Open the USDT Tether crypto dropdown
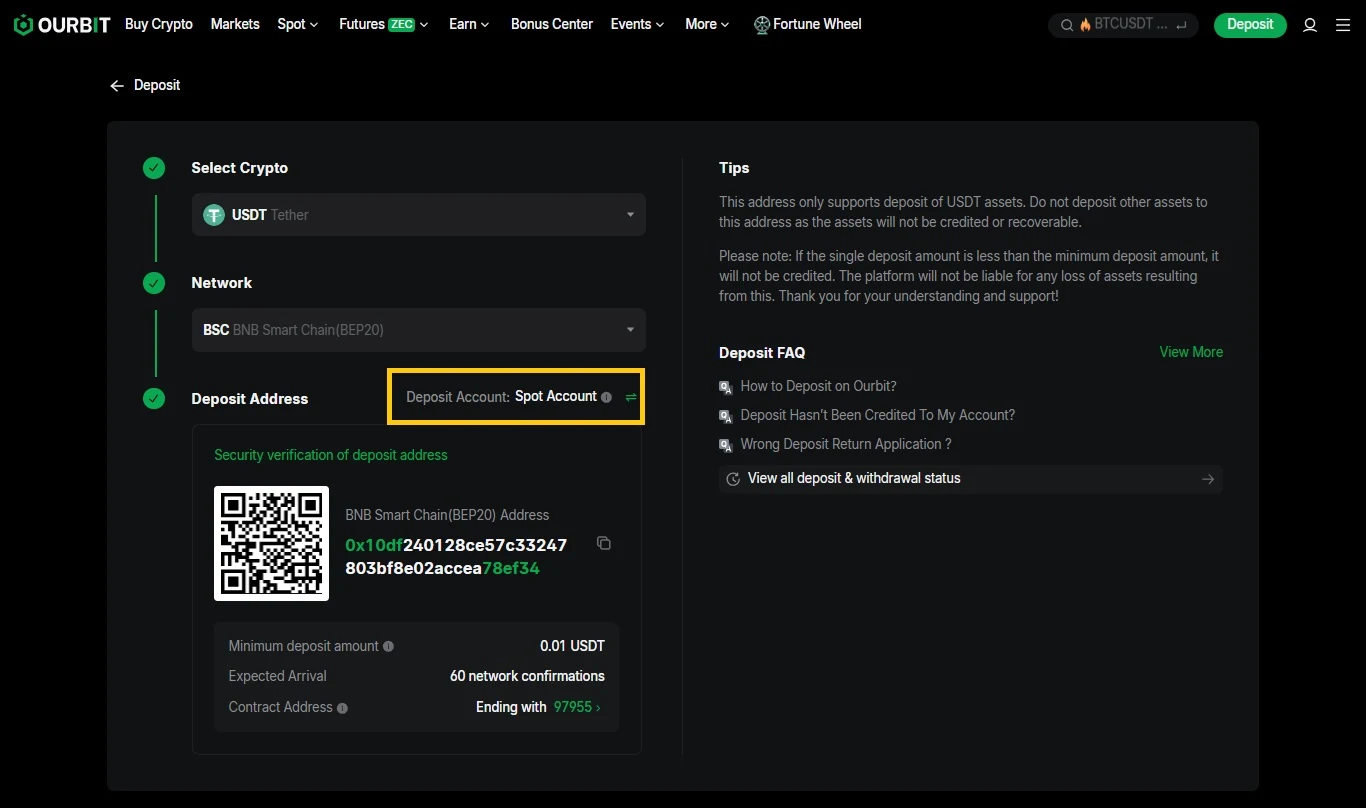 pos(419,215)
